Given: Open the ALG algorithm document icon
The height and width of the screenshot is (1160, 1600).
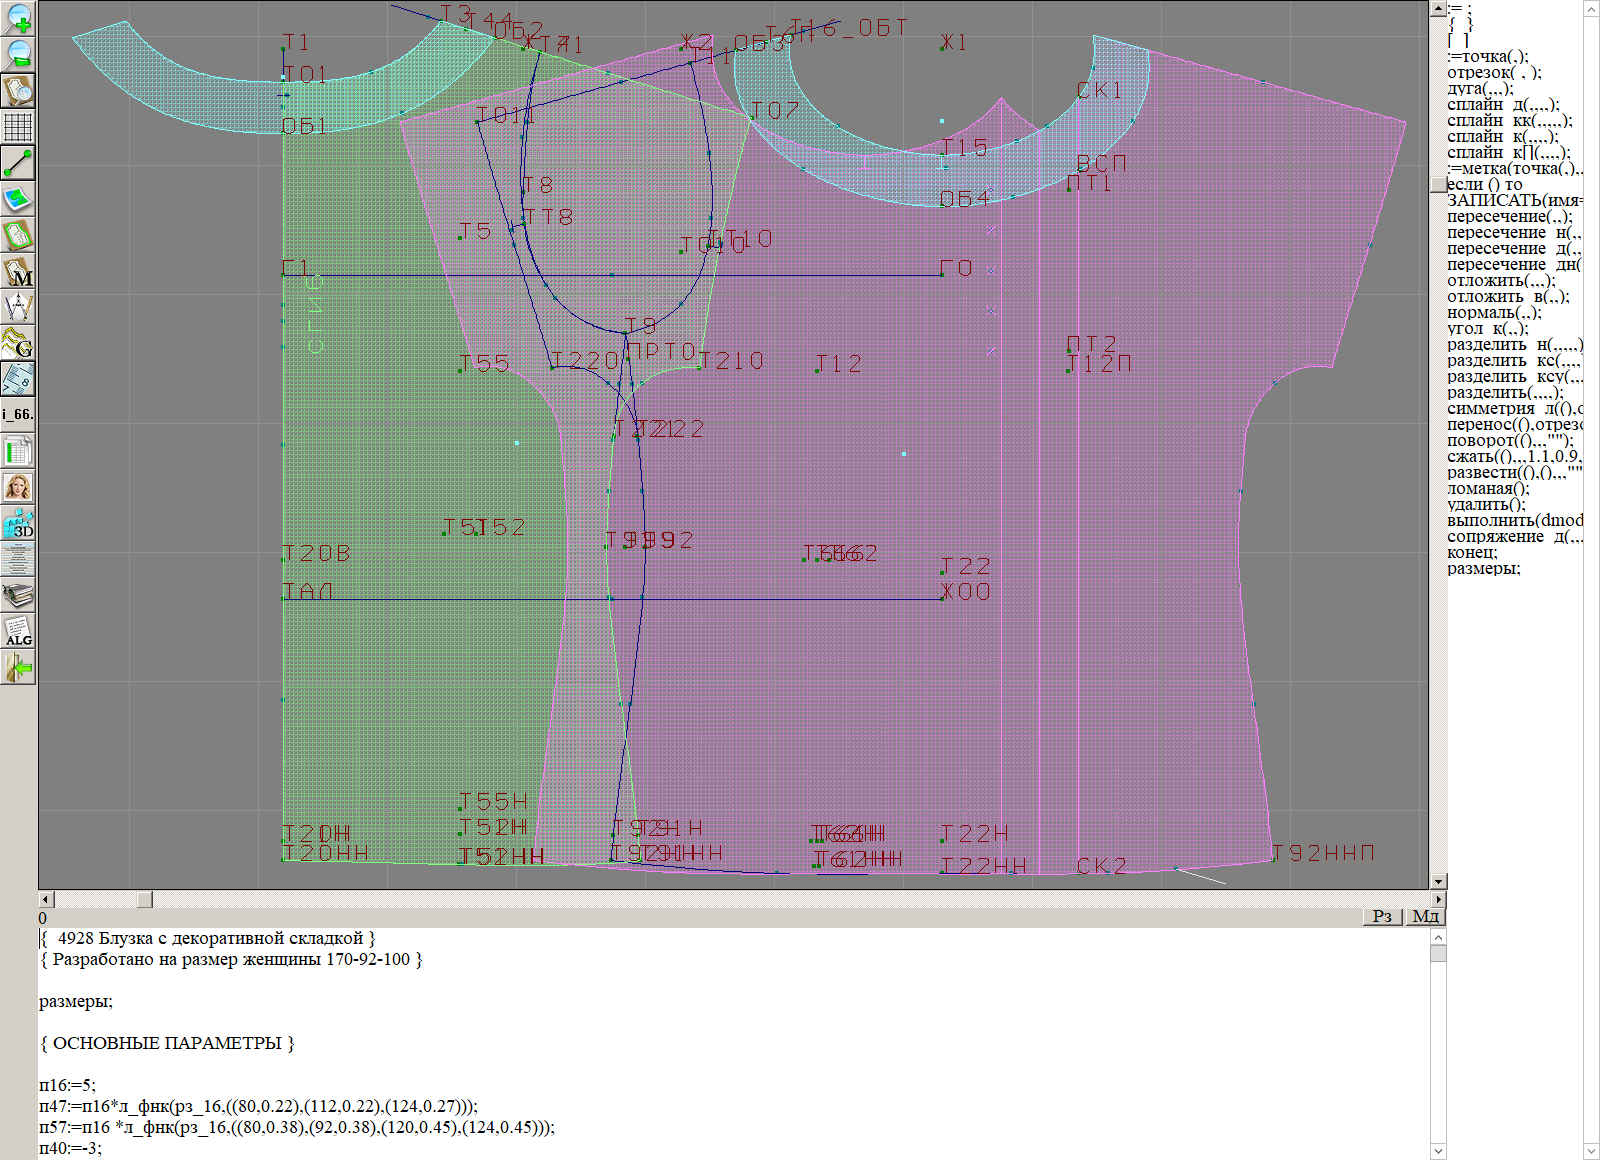Looking at the screenshot, I should point(18,631).
